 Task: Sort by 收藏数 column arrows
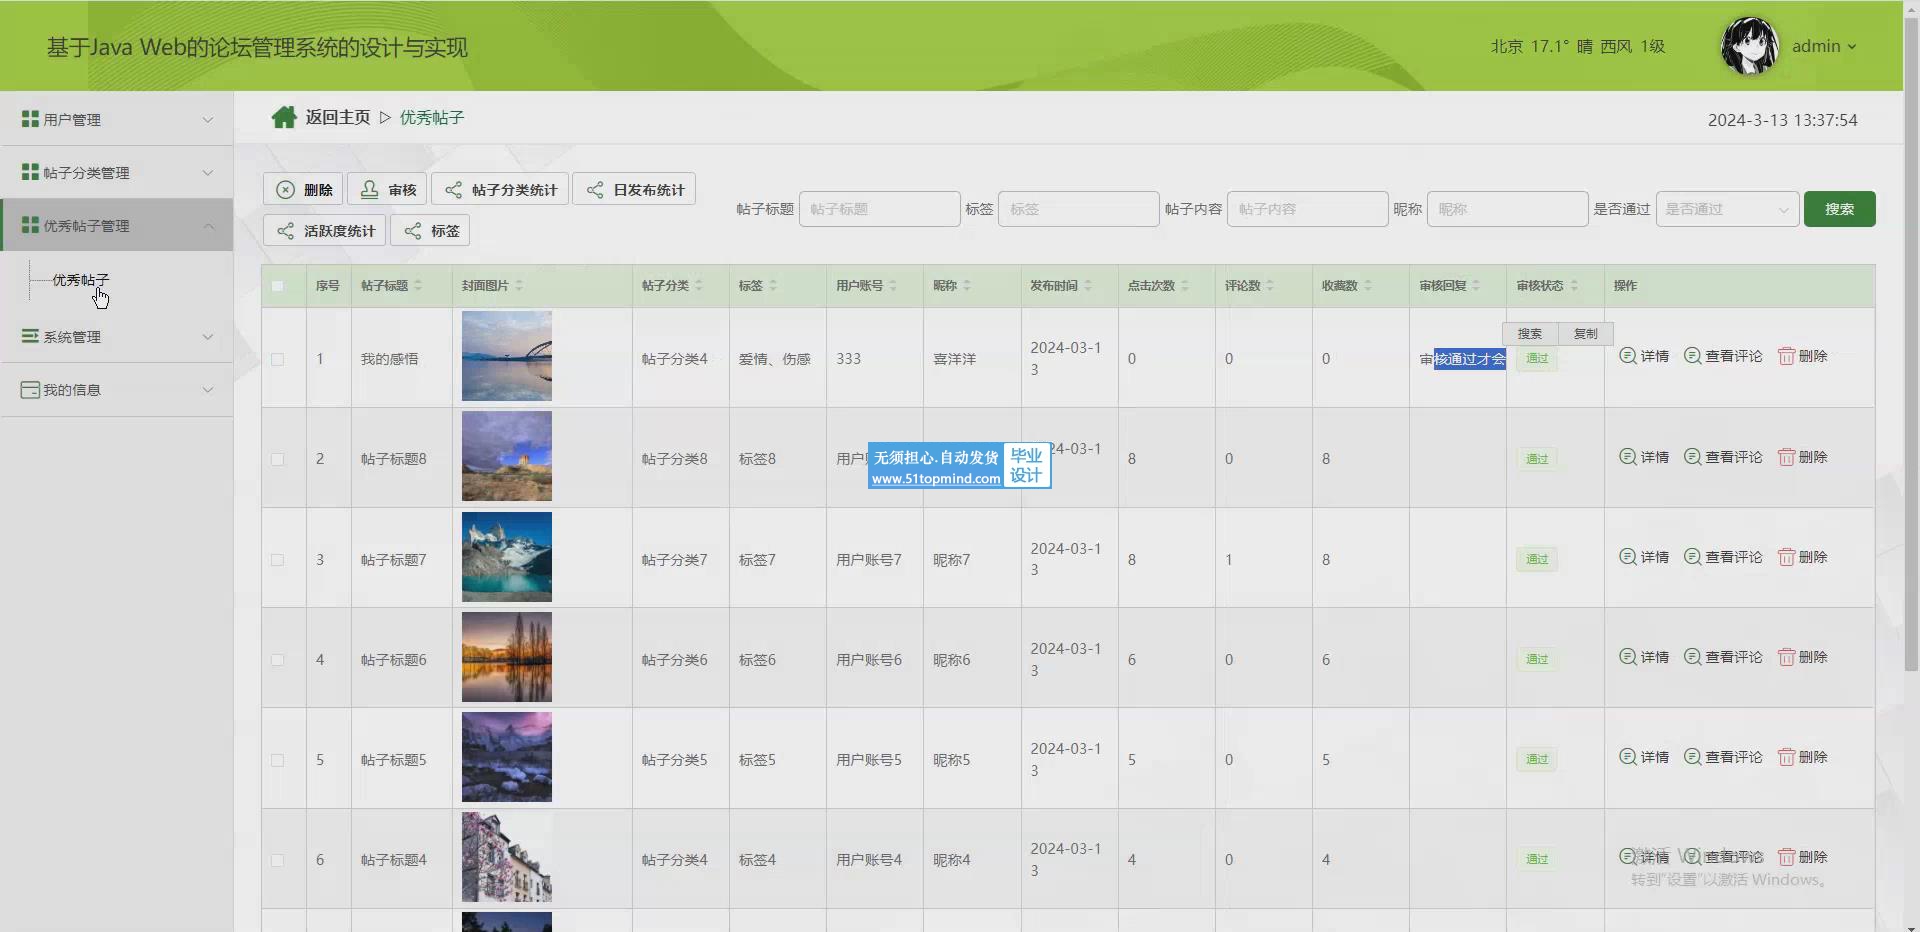click(1368, 286)
